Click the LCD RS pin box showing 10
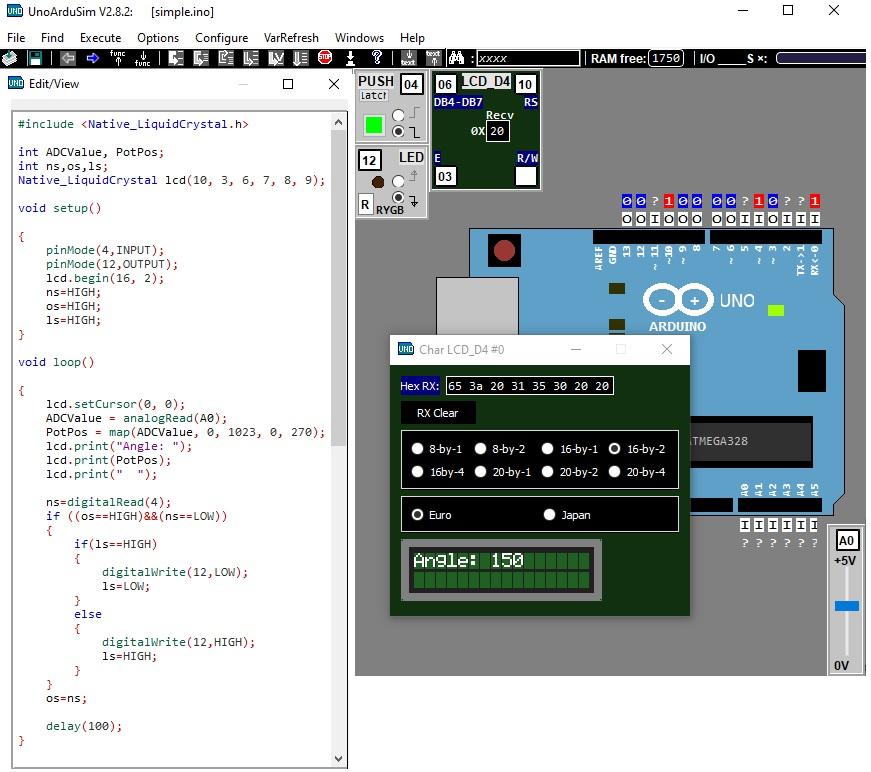 [525, 84]
